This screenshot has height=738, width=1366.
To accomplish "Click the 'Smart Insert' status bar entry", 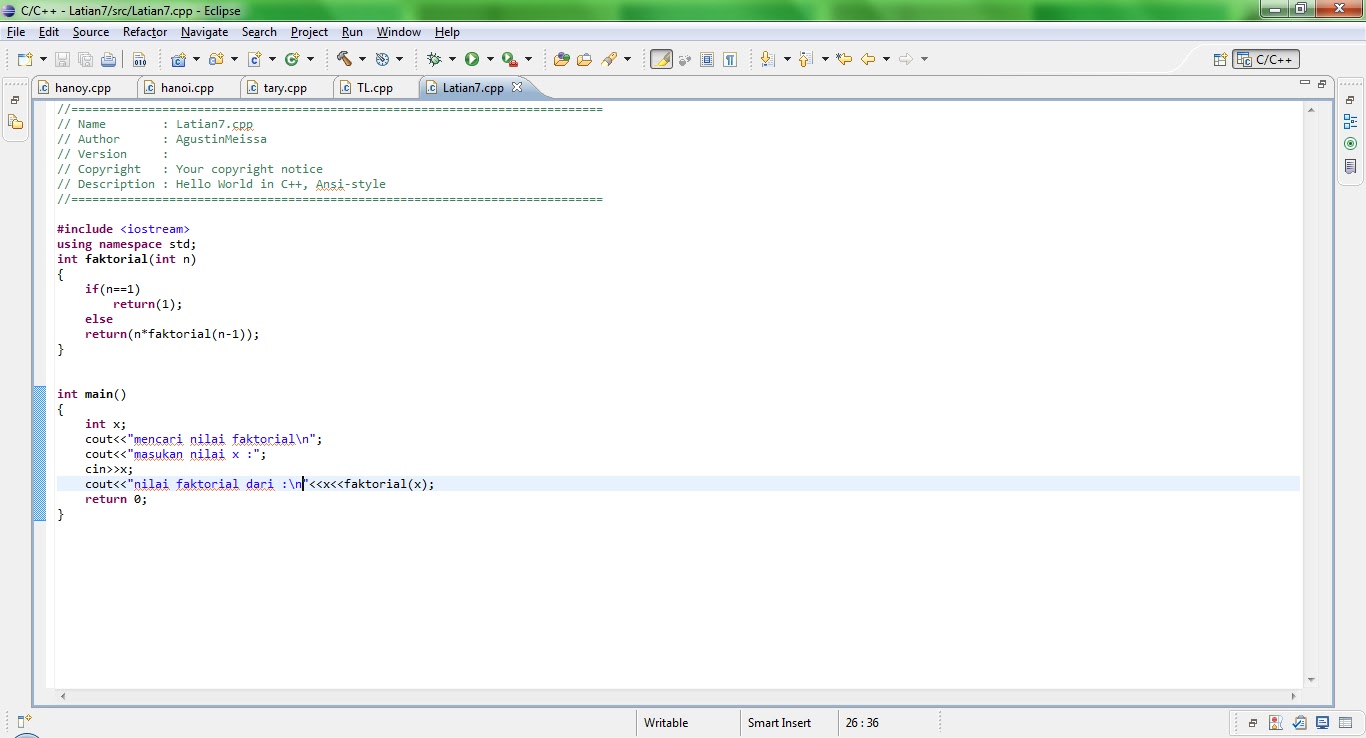I will 779,722.
